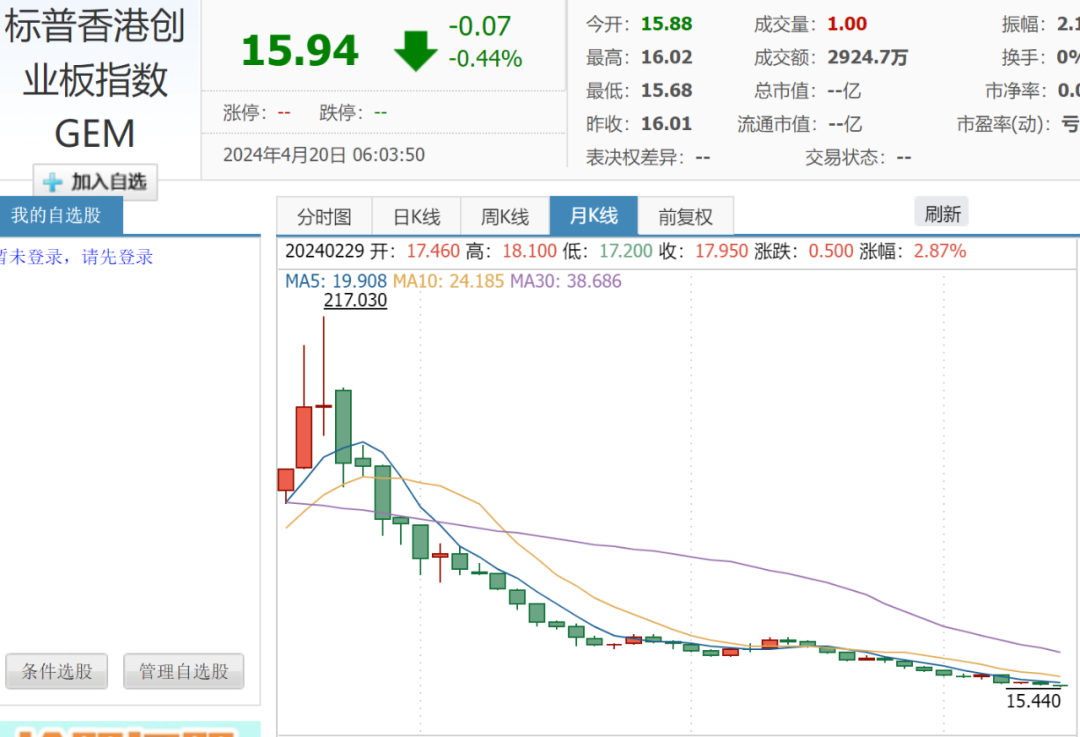Click the chart high label 217.030
The image size is (1080, 737).
(355, 300)
